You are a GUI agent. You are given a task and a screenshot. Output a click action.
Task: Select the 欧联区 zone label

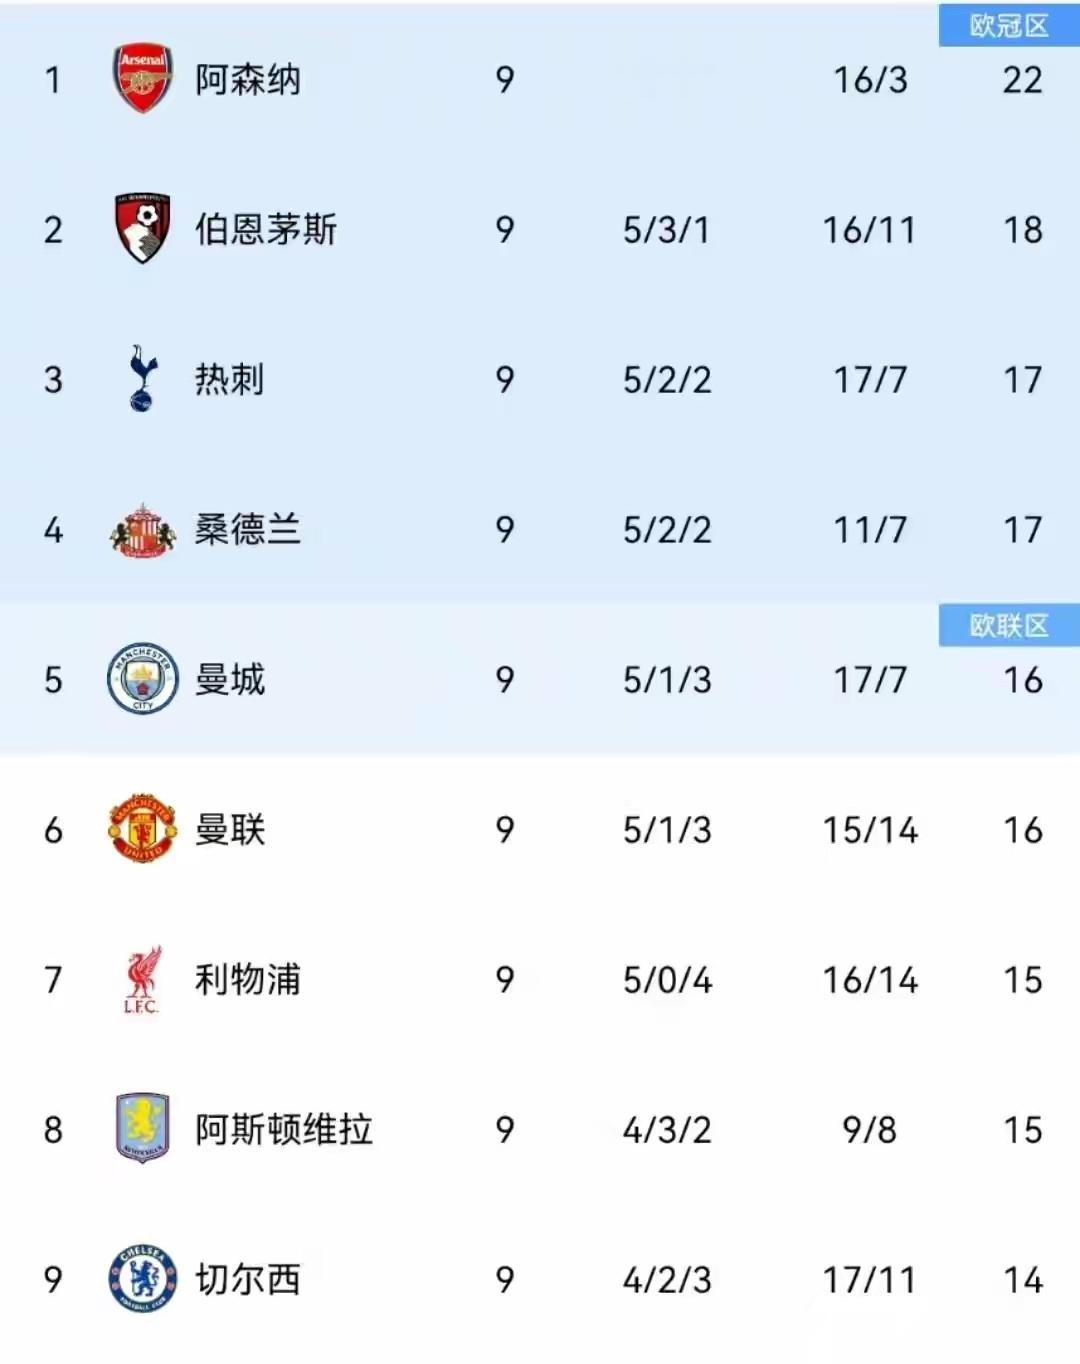click(1009, 626)
